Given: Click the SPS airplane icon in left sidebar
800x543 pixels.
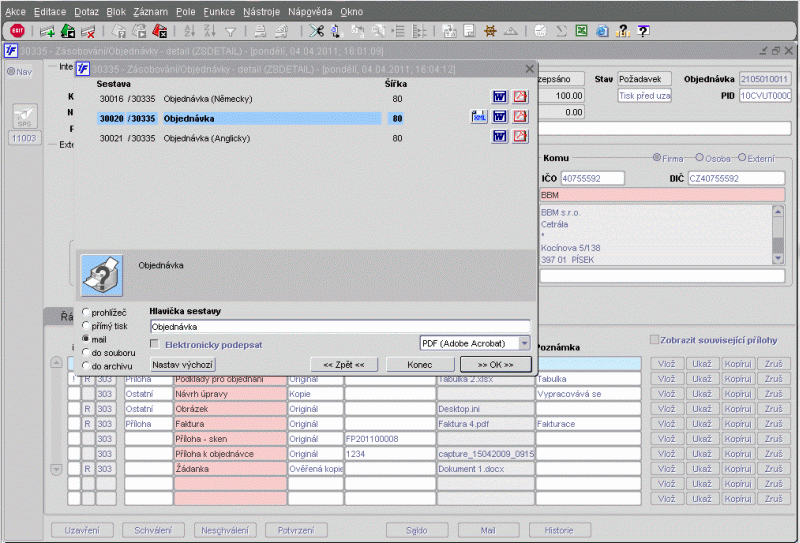Looking at the screenshot, I should (24, 117).
